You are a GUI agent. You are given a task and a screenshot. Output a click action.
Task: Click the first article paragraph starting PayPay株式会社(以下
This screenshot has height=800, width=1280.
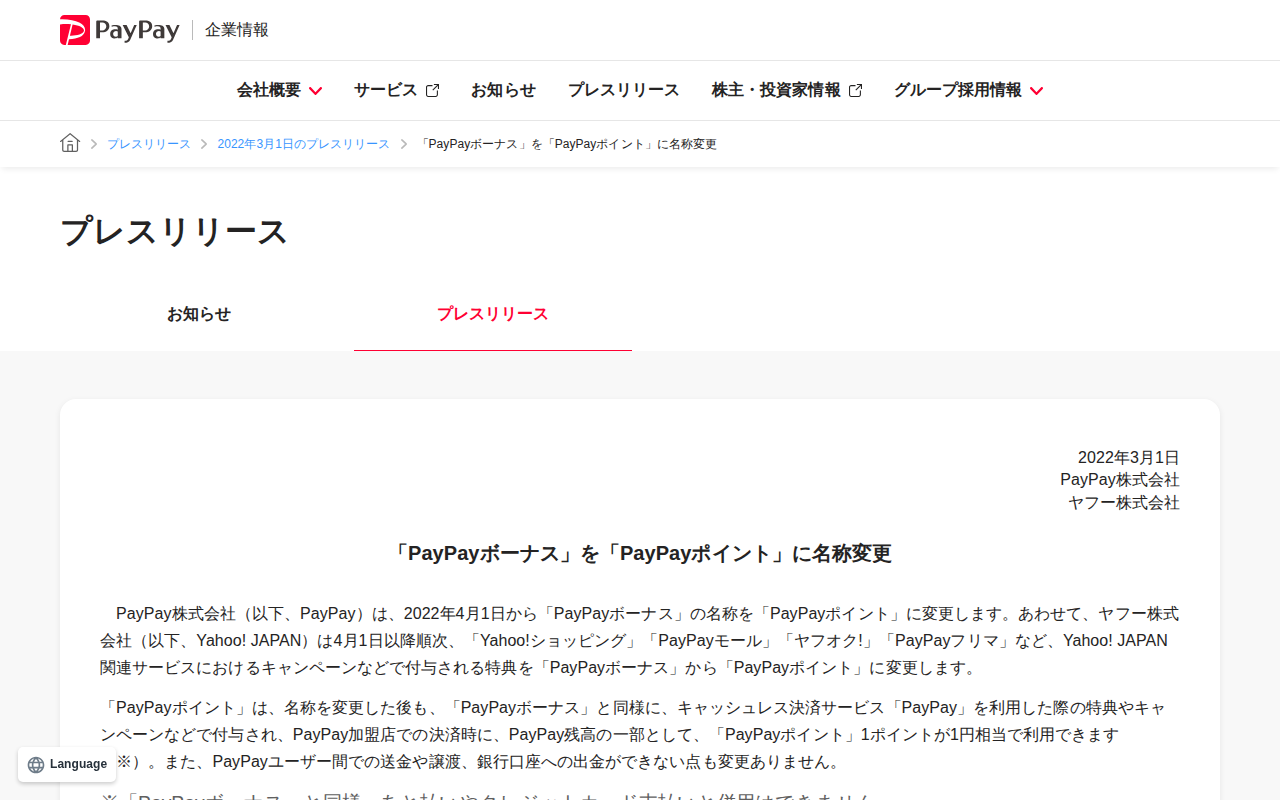pyautogui.click(x=640, y=640)
